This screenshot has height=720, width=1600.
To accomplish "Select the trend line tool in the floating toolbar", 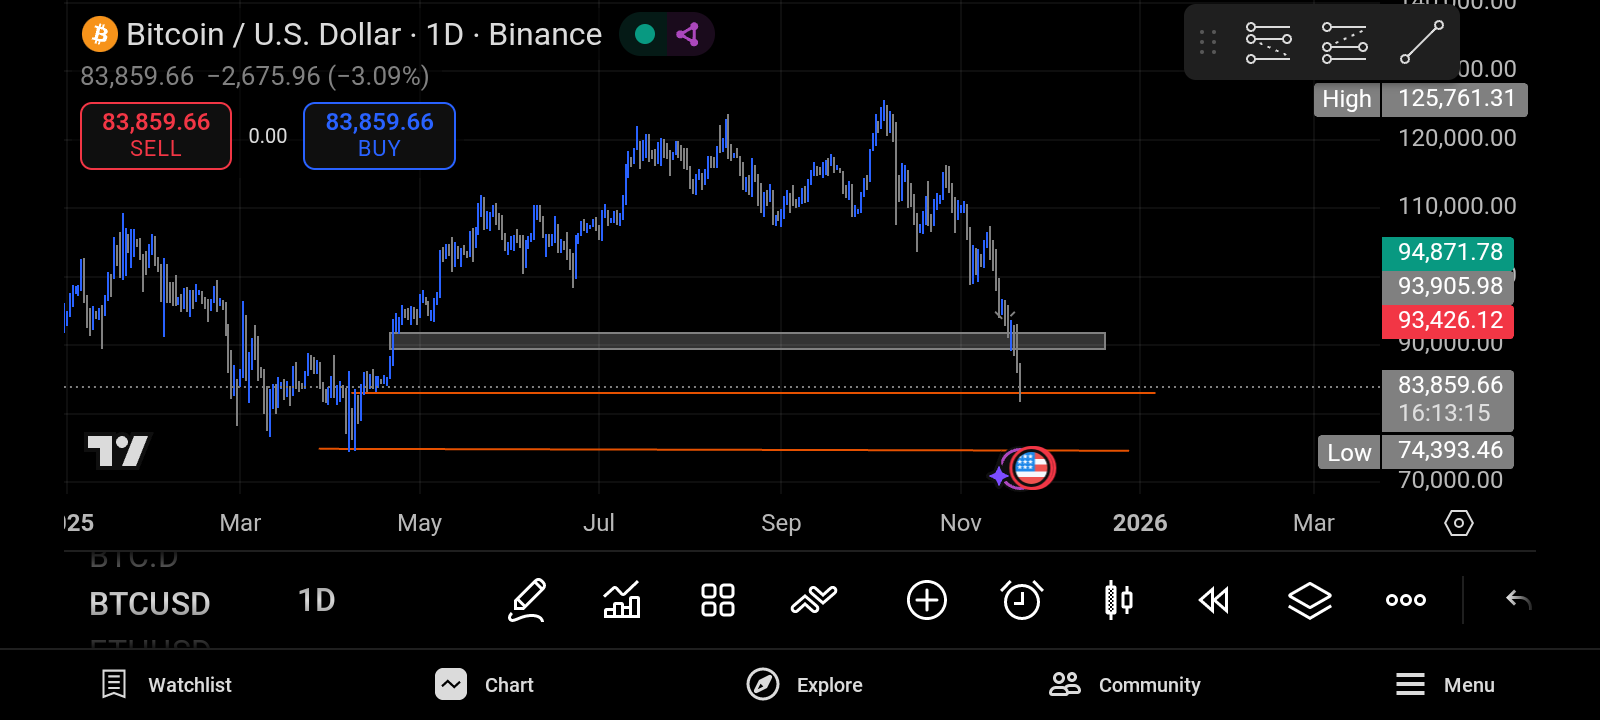I will (1421, 42).
